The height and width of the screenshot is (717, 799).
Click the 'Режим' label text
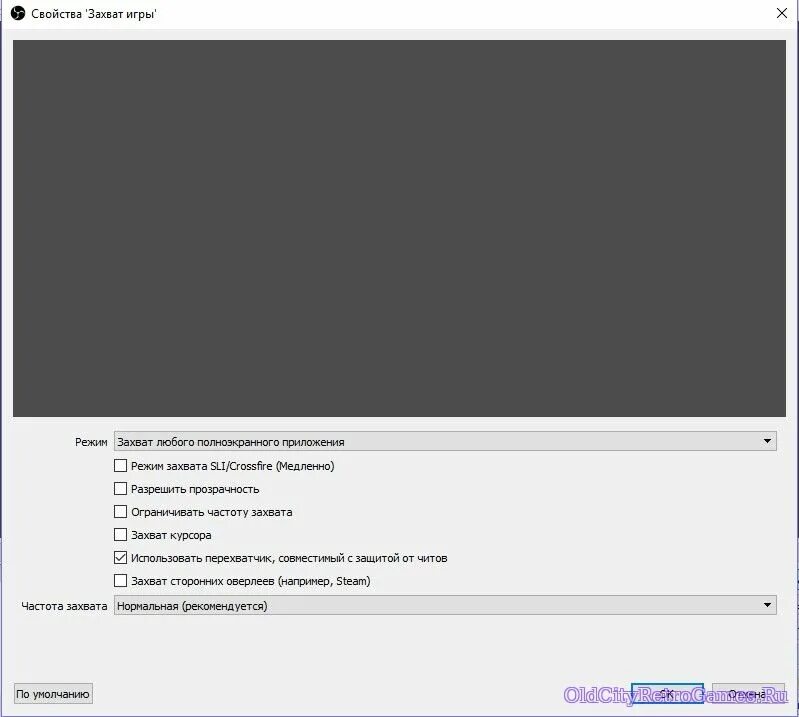coord(91,442)
